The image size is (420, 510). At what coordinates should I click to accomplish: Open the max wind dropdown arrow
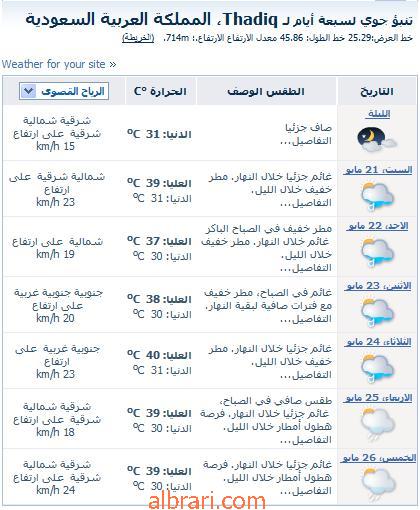[x=28, y=91]
